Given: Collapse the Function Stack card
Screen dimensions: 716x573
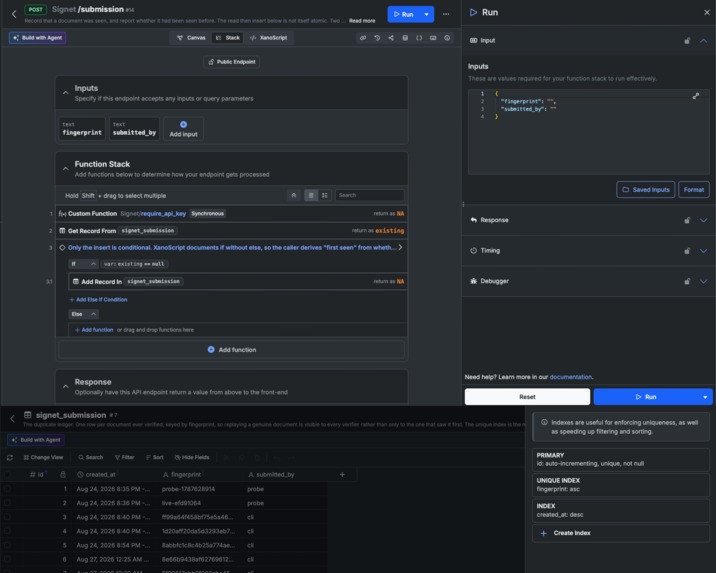Looking at the screenshot, I should click(x=66, y=168).
